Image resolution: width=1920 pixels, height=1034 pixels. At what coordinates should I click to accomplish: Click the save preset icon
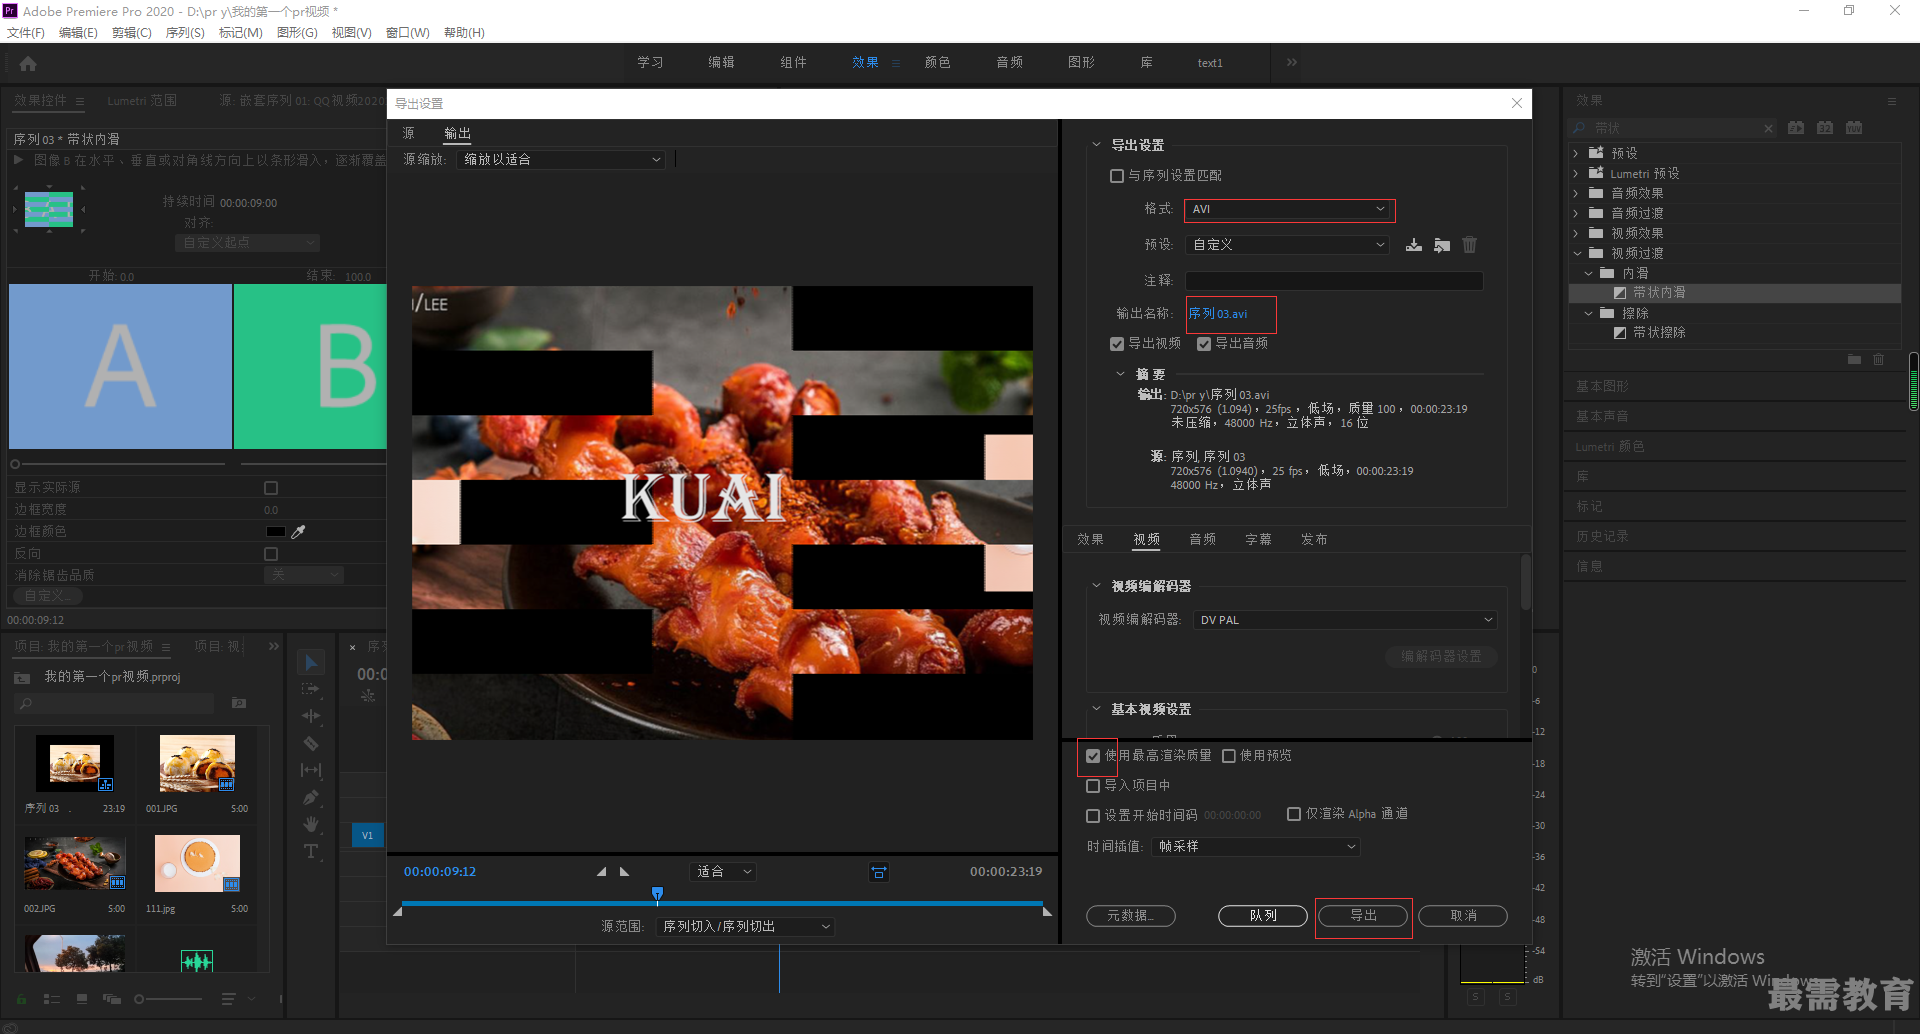pyautogui.click(x=1413, y=245)
